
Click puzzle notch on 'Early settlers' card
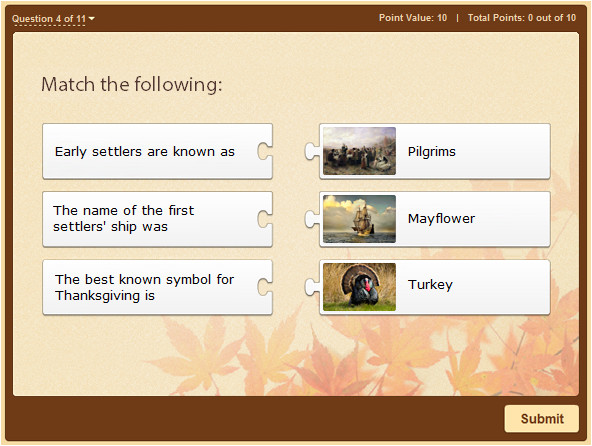[x=265, y=151]
